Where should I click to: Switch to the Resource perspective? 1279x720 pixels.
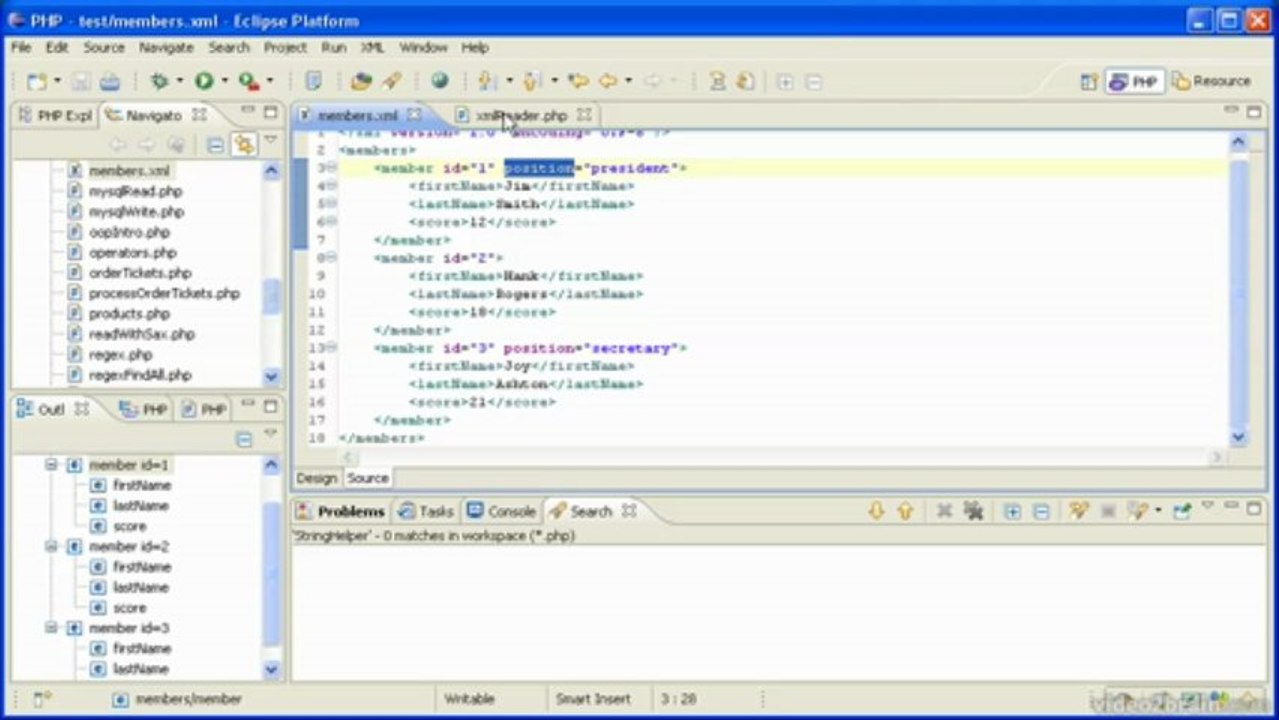tap(1211, 81)
